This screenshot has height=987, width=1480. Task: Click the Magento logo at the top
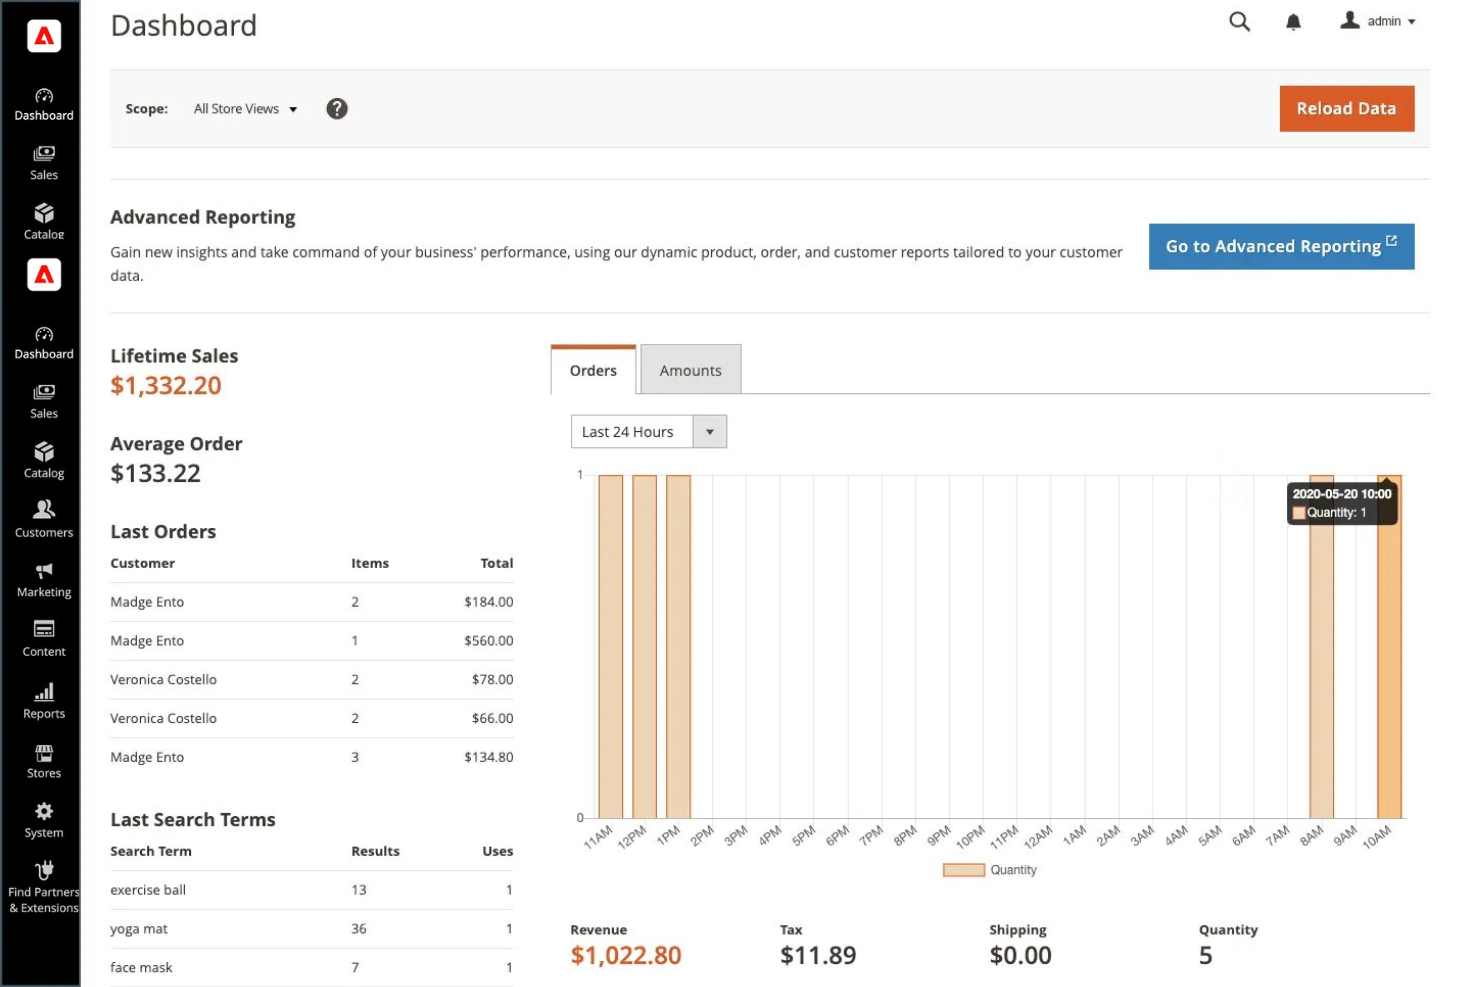43,35
